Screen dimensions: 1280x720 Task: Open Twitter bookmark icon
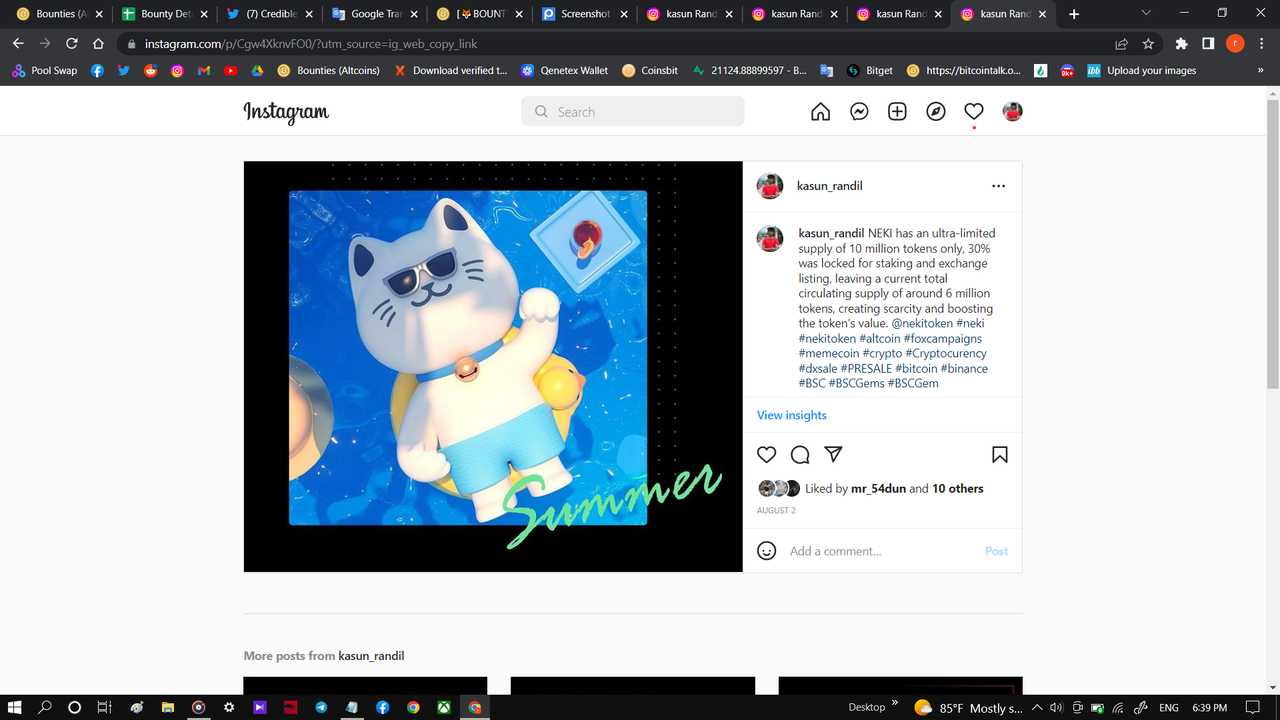click(124, 71)
